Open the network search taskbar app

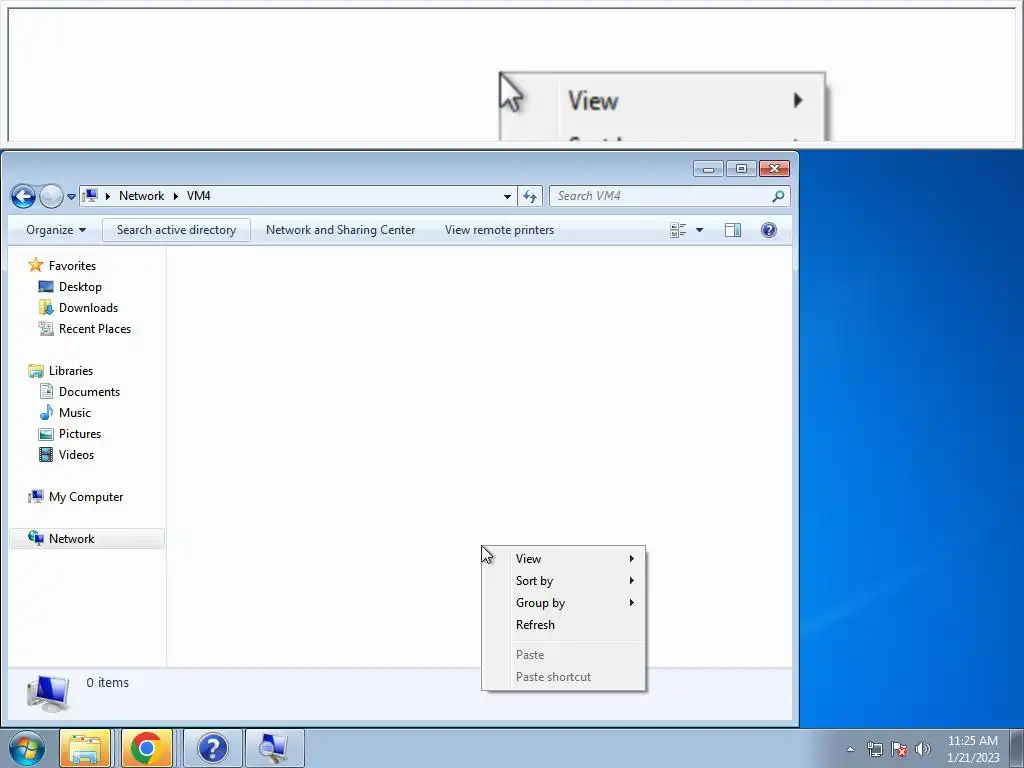pos(274,748)
